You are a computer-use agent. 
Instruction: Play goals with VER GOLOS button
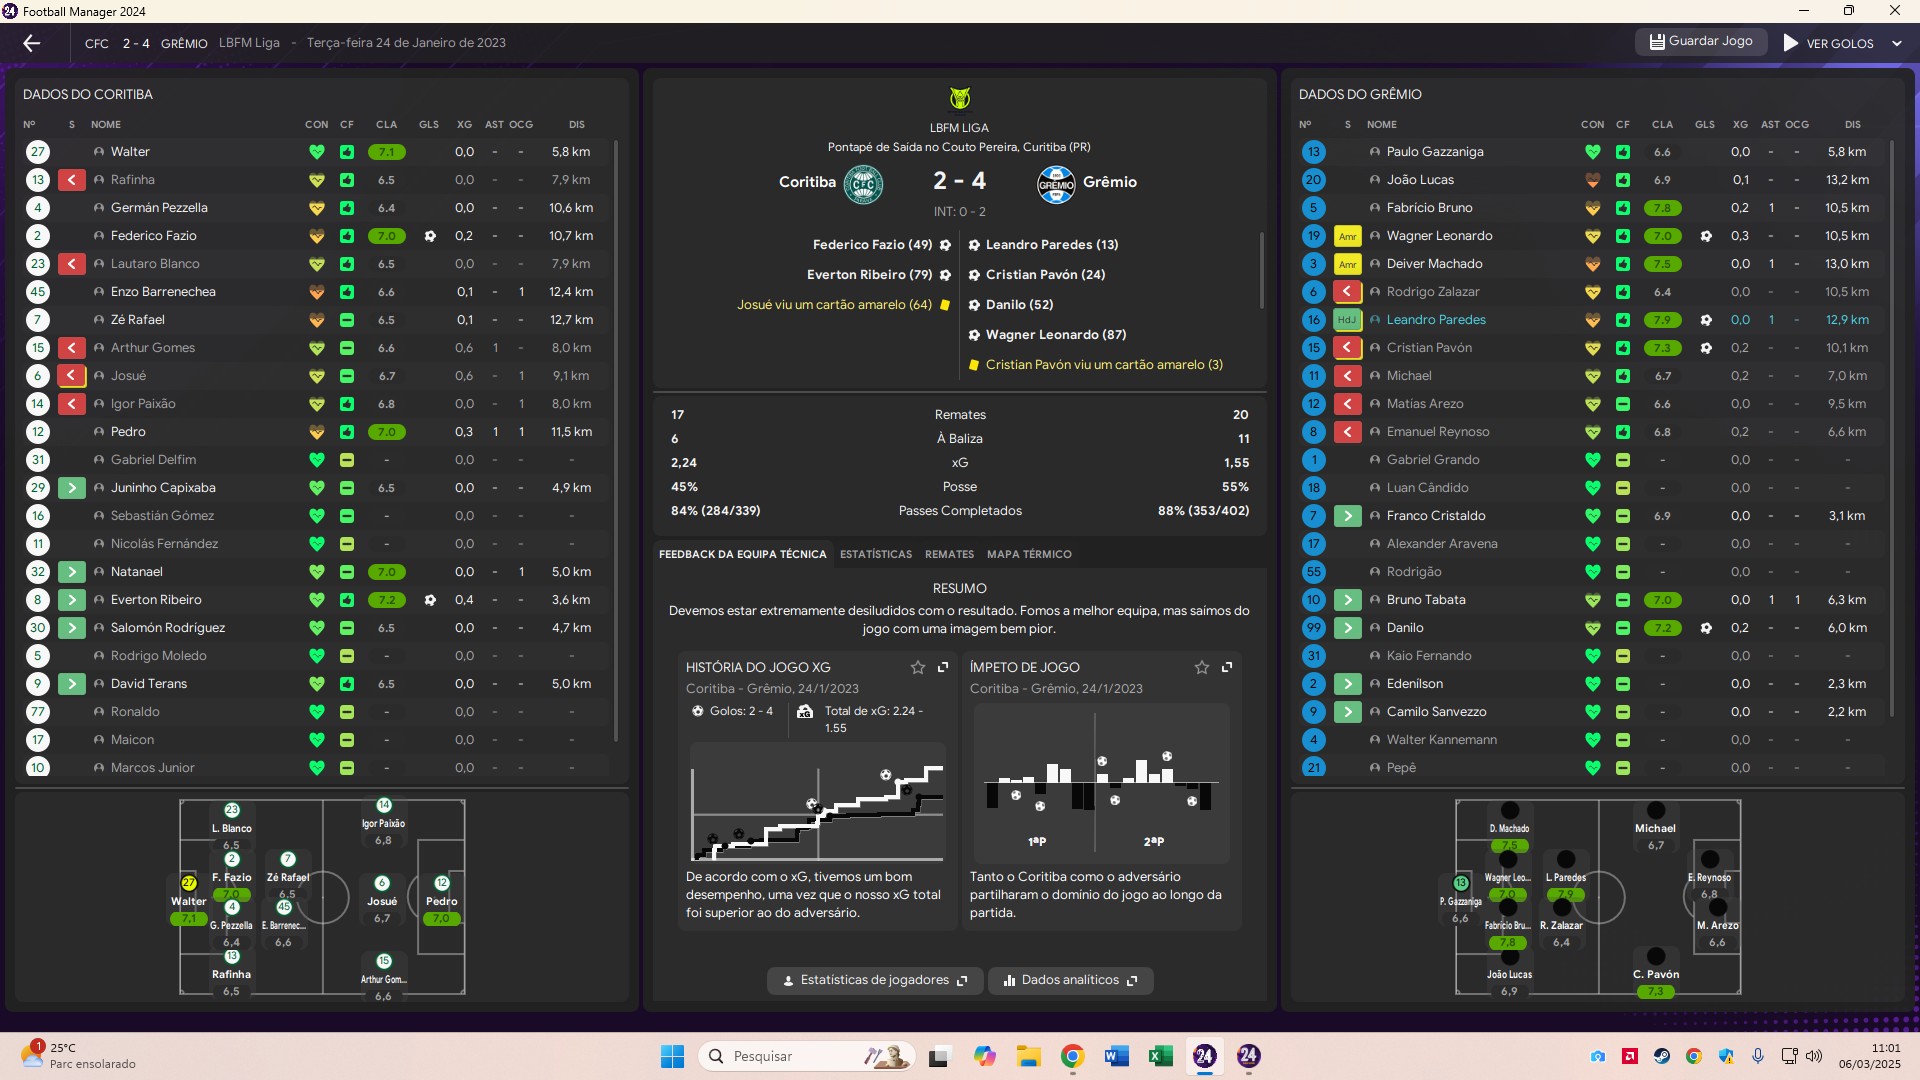(1829, 43)
